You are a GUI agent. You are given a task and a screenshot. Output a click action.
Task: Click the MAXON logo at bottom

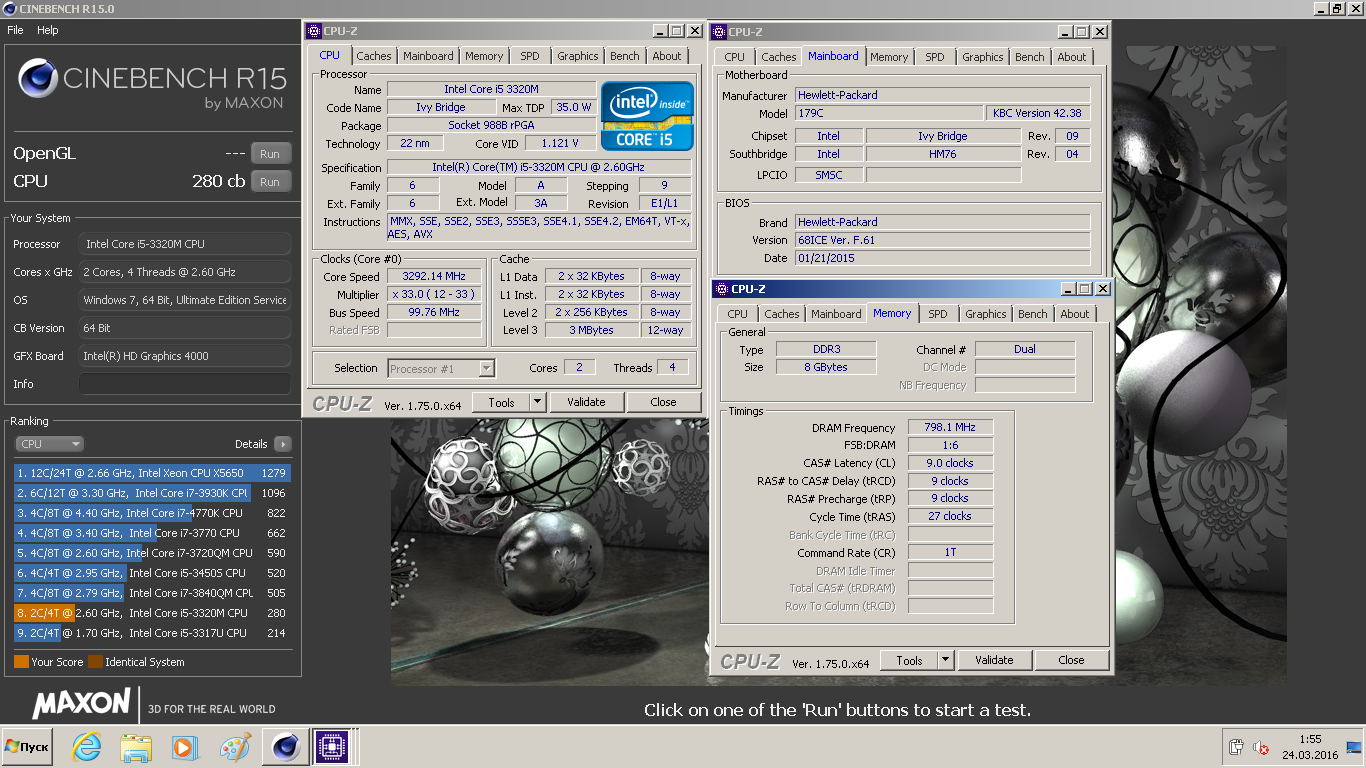click(81, 703)
